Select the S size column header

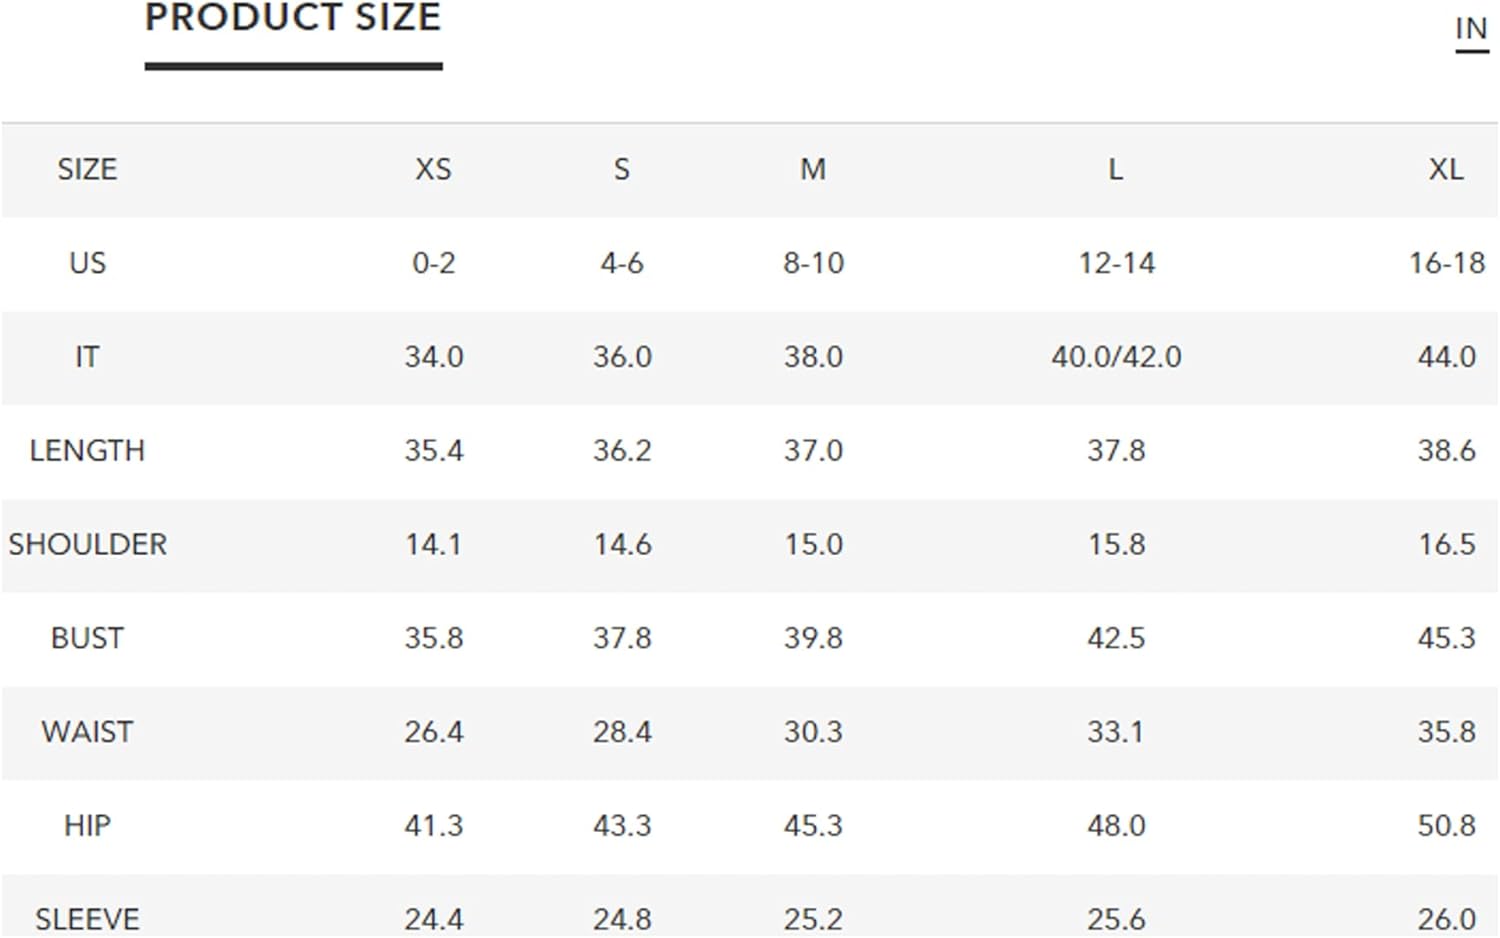coord(622,169)
